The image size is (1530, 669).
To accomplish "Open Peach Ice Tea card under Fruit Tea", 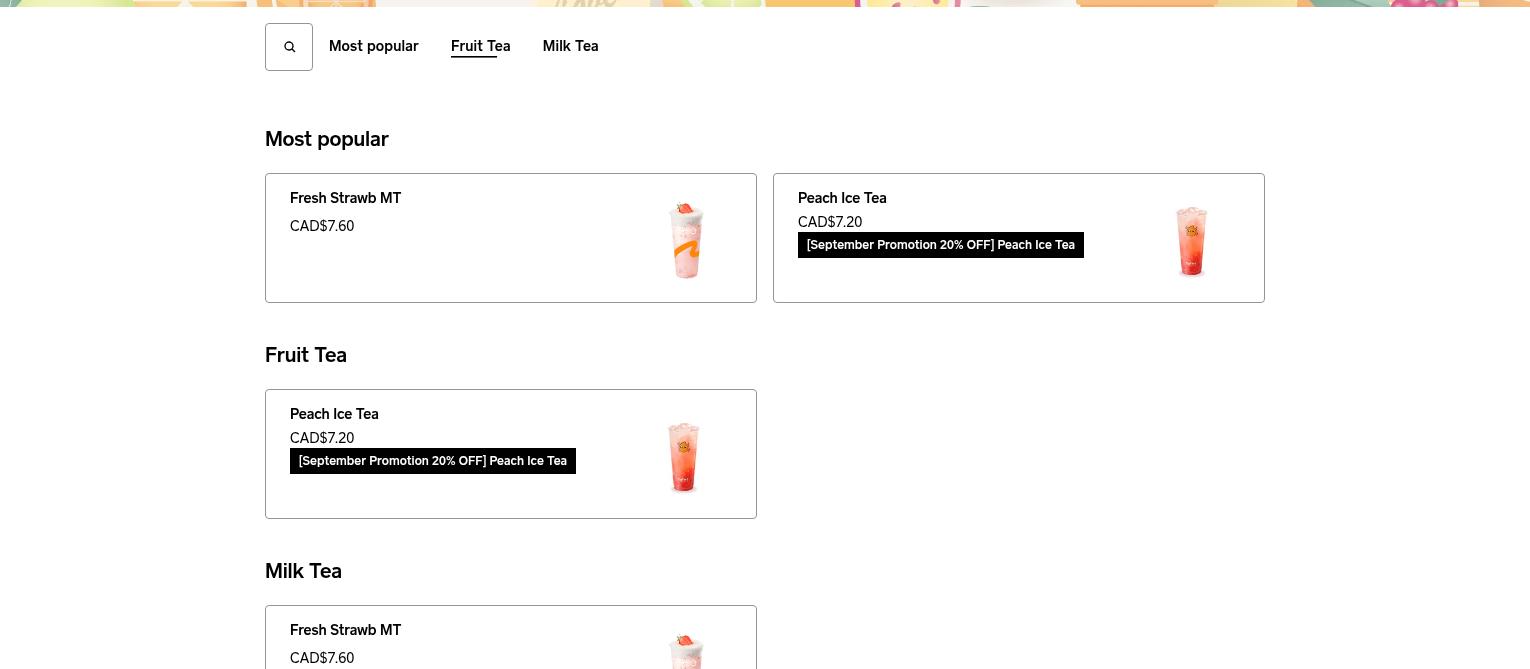I will (511, 454).
